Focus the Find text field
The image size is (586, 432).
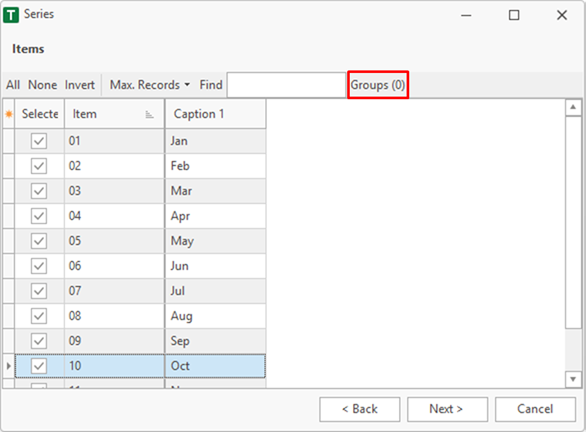coord(286,85)
